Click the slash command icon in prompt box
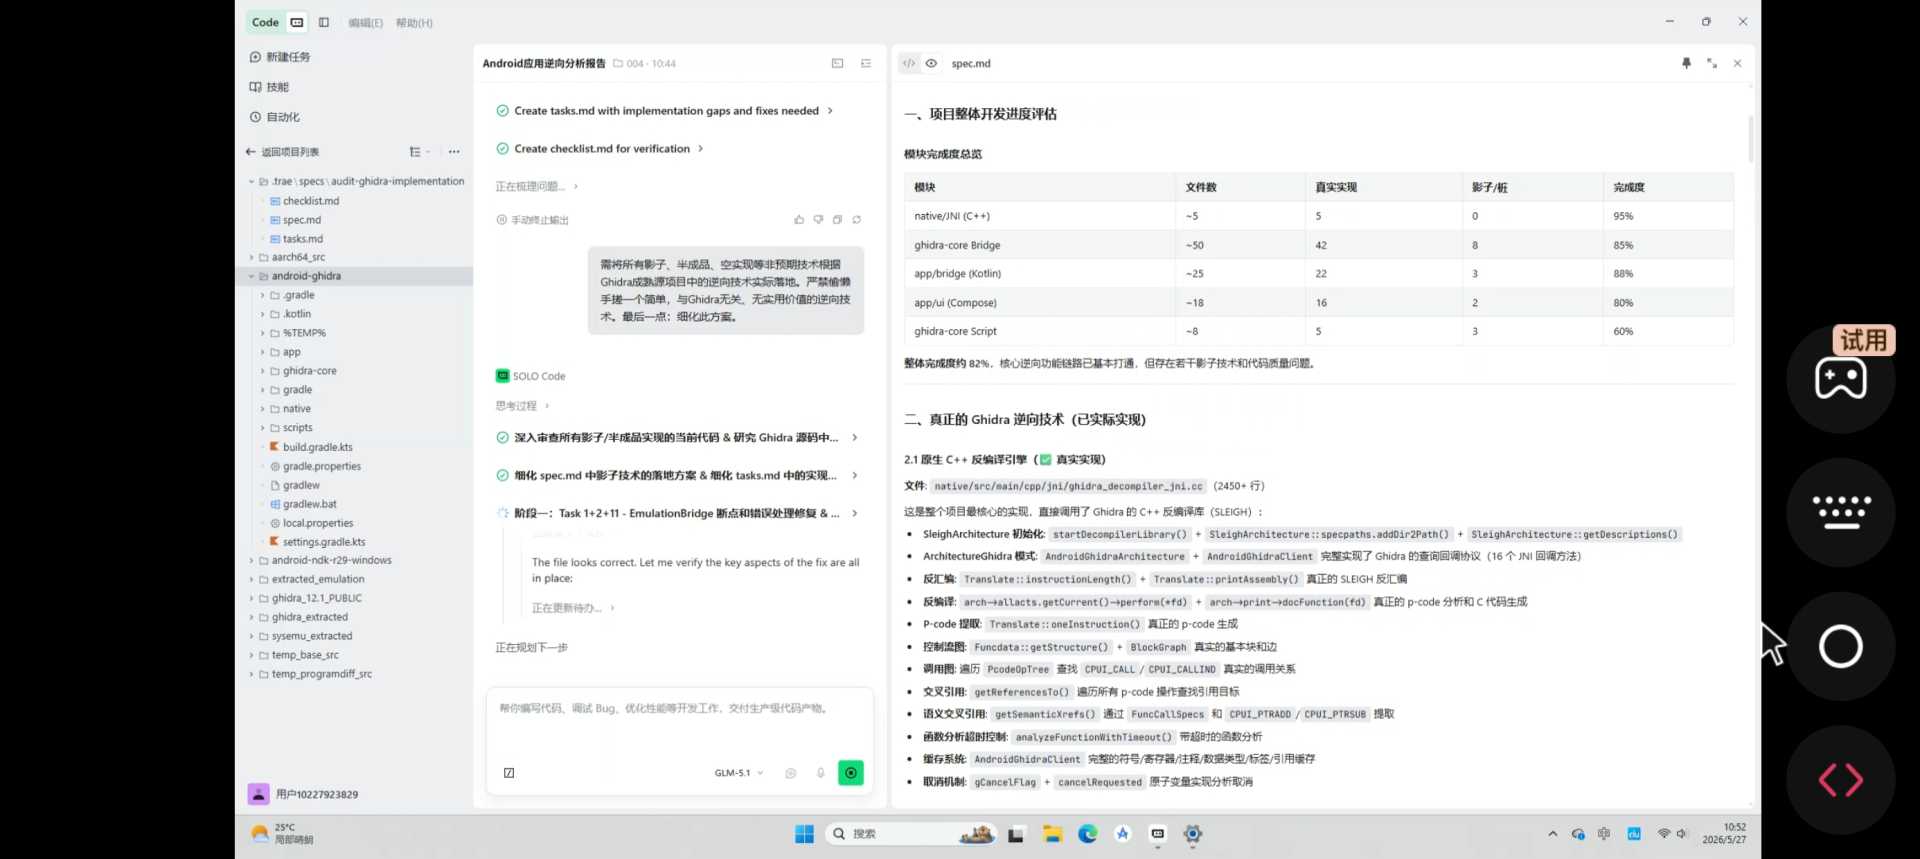1920x859 pixels. click(x=509, y=773)
